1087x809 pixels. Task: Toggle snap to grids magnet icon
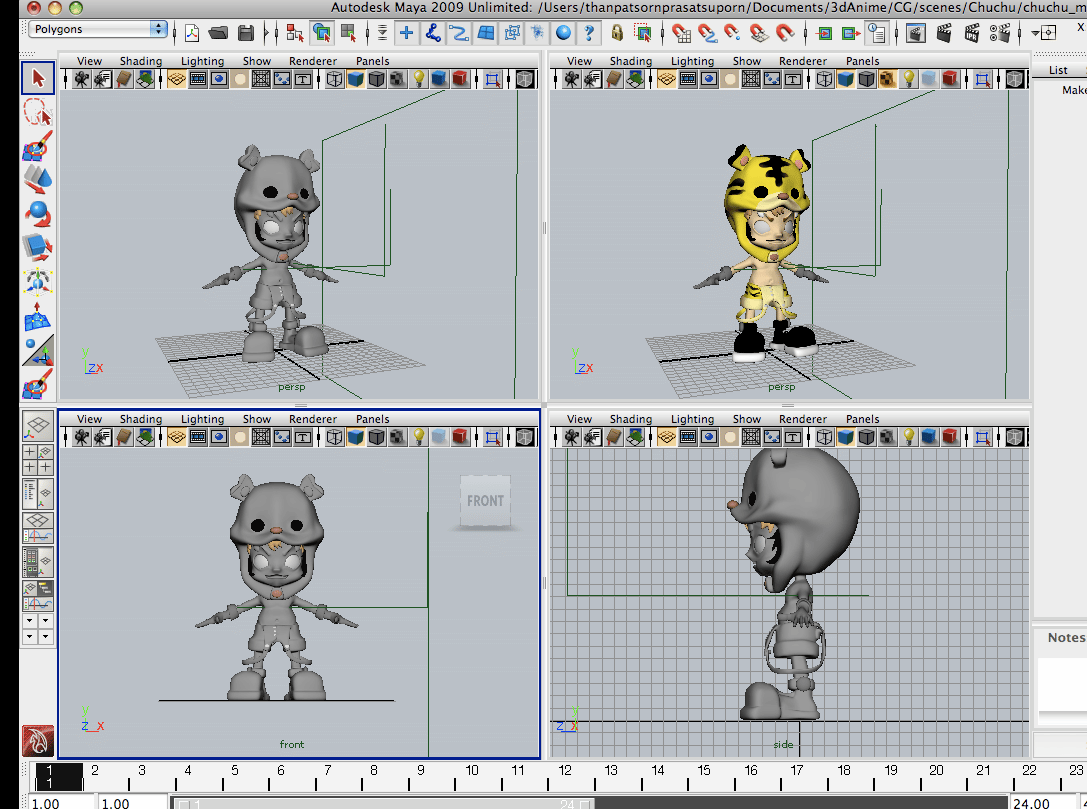pos(681,33)
